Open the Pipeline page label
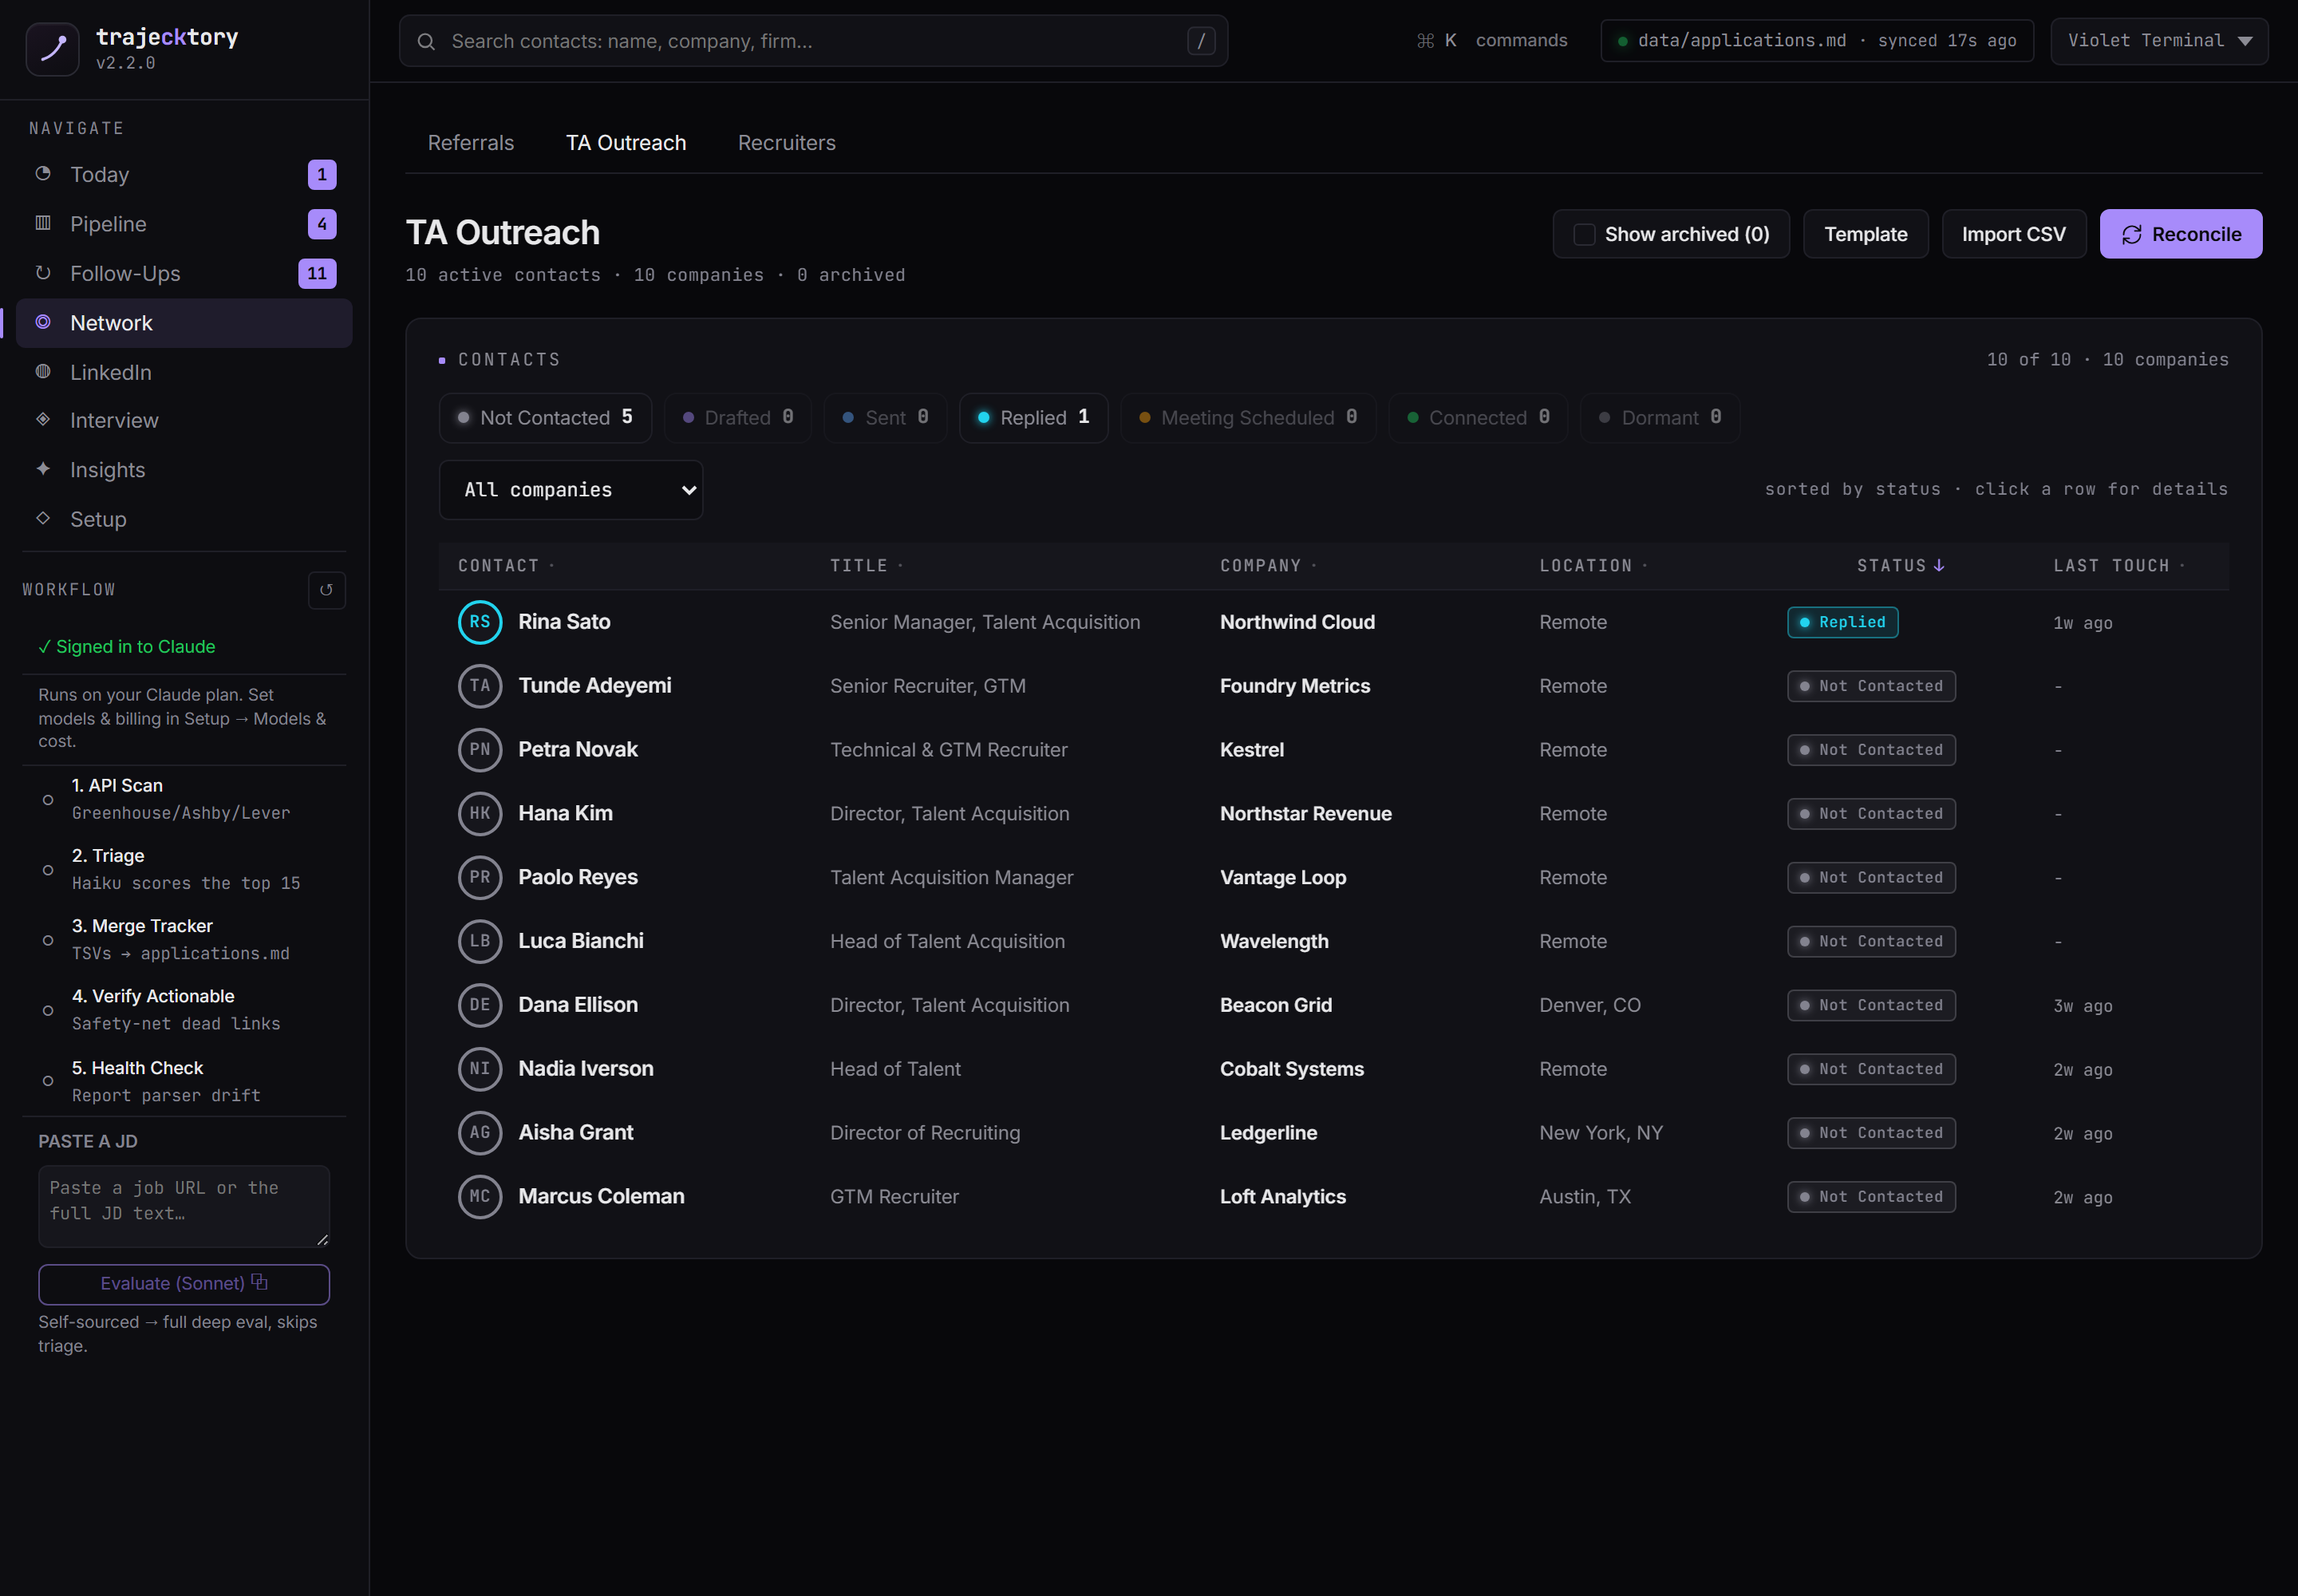Screen dimensions: 2298x1596 point(108,224)
